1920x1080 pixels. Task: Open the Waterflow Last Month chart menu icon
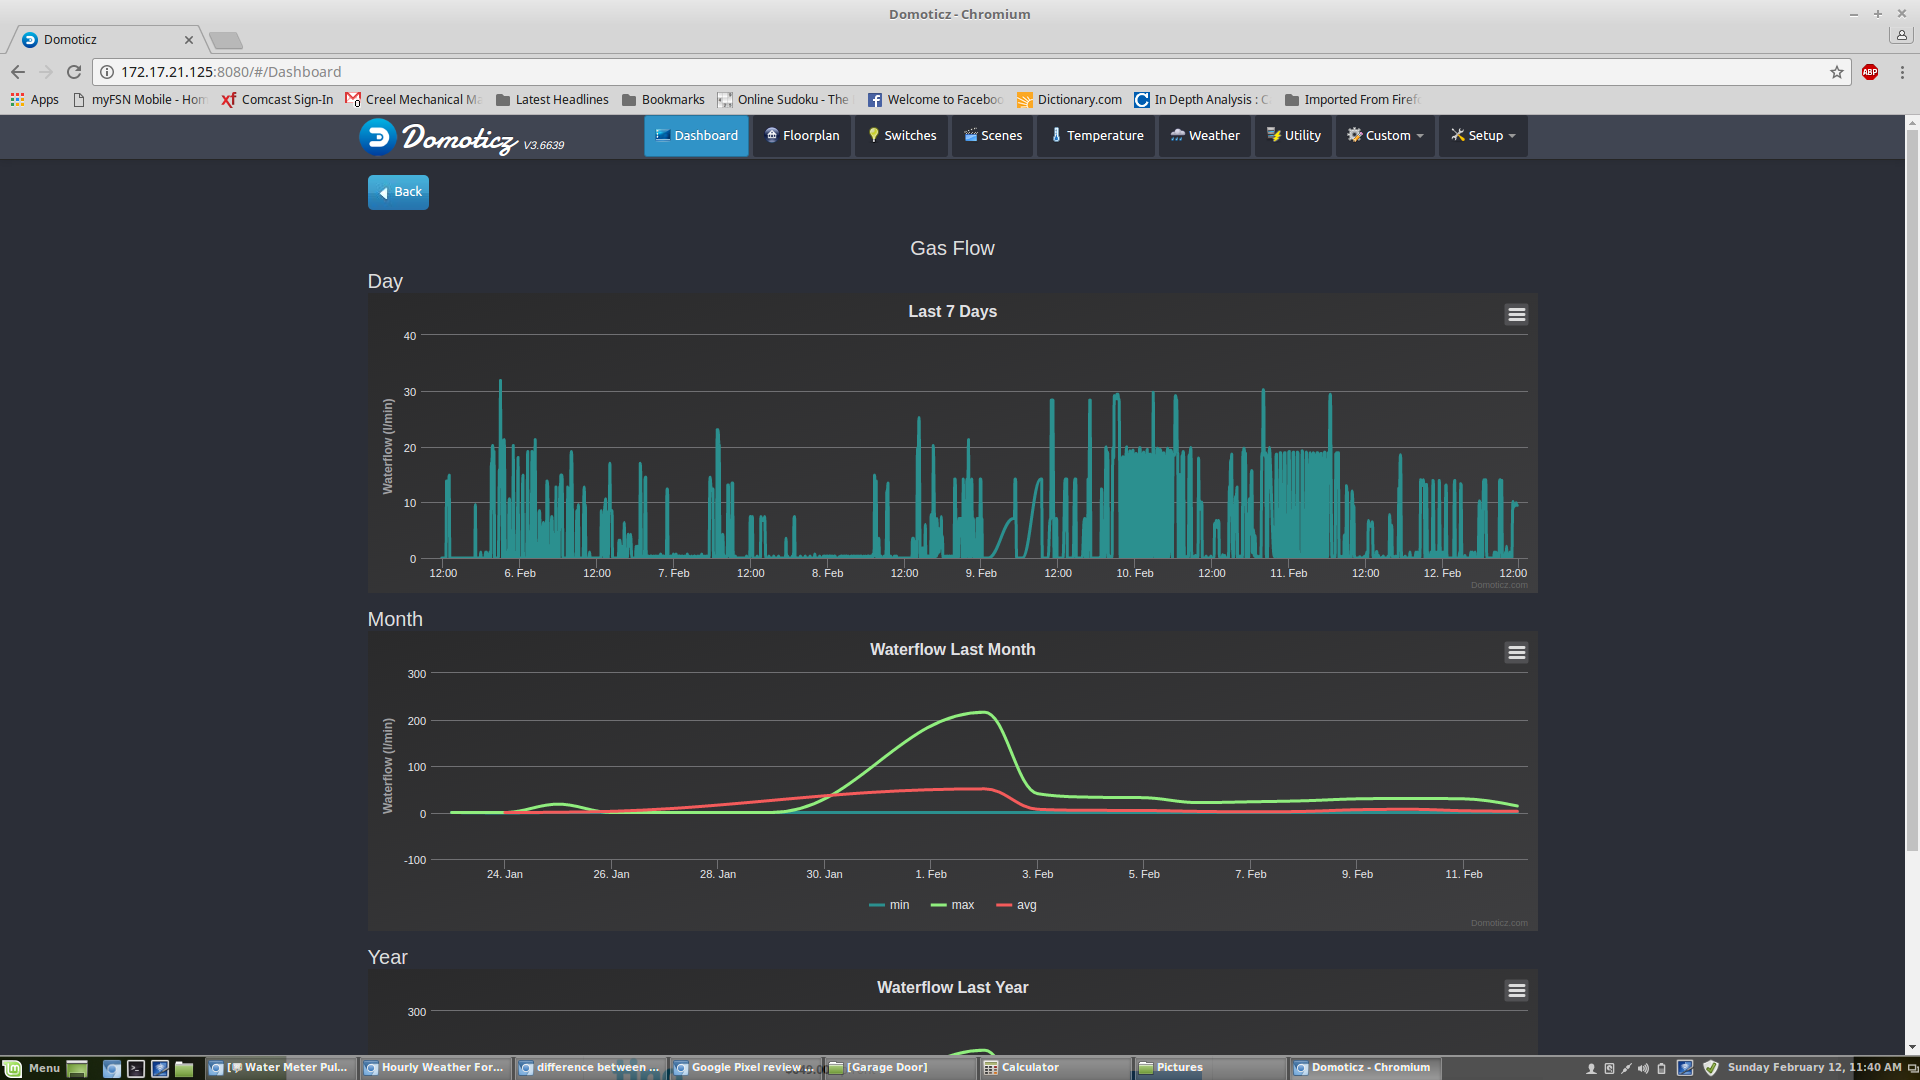pyautogui.click(x=1516, y=653)
